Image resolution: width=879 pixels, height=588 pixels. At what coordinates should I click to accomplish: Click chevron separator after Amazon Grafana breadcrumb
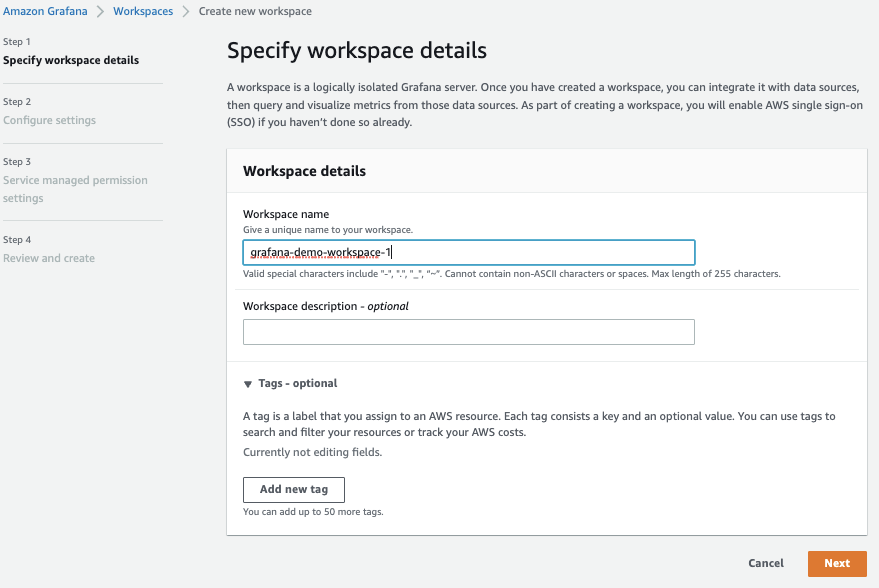coord(100,11)
